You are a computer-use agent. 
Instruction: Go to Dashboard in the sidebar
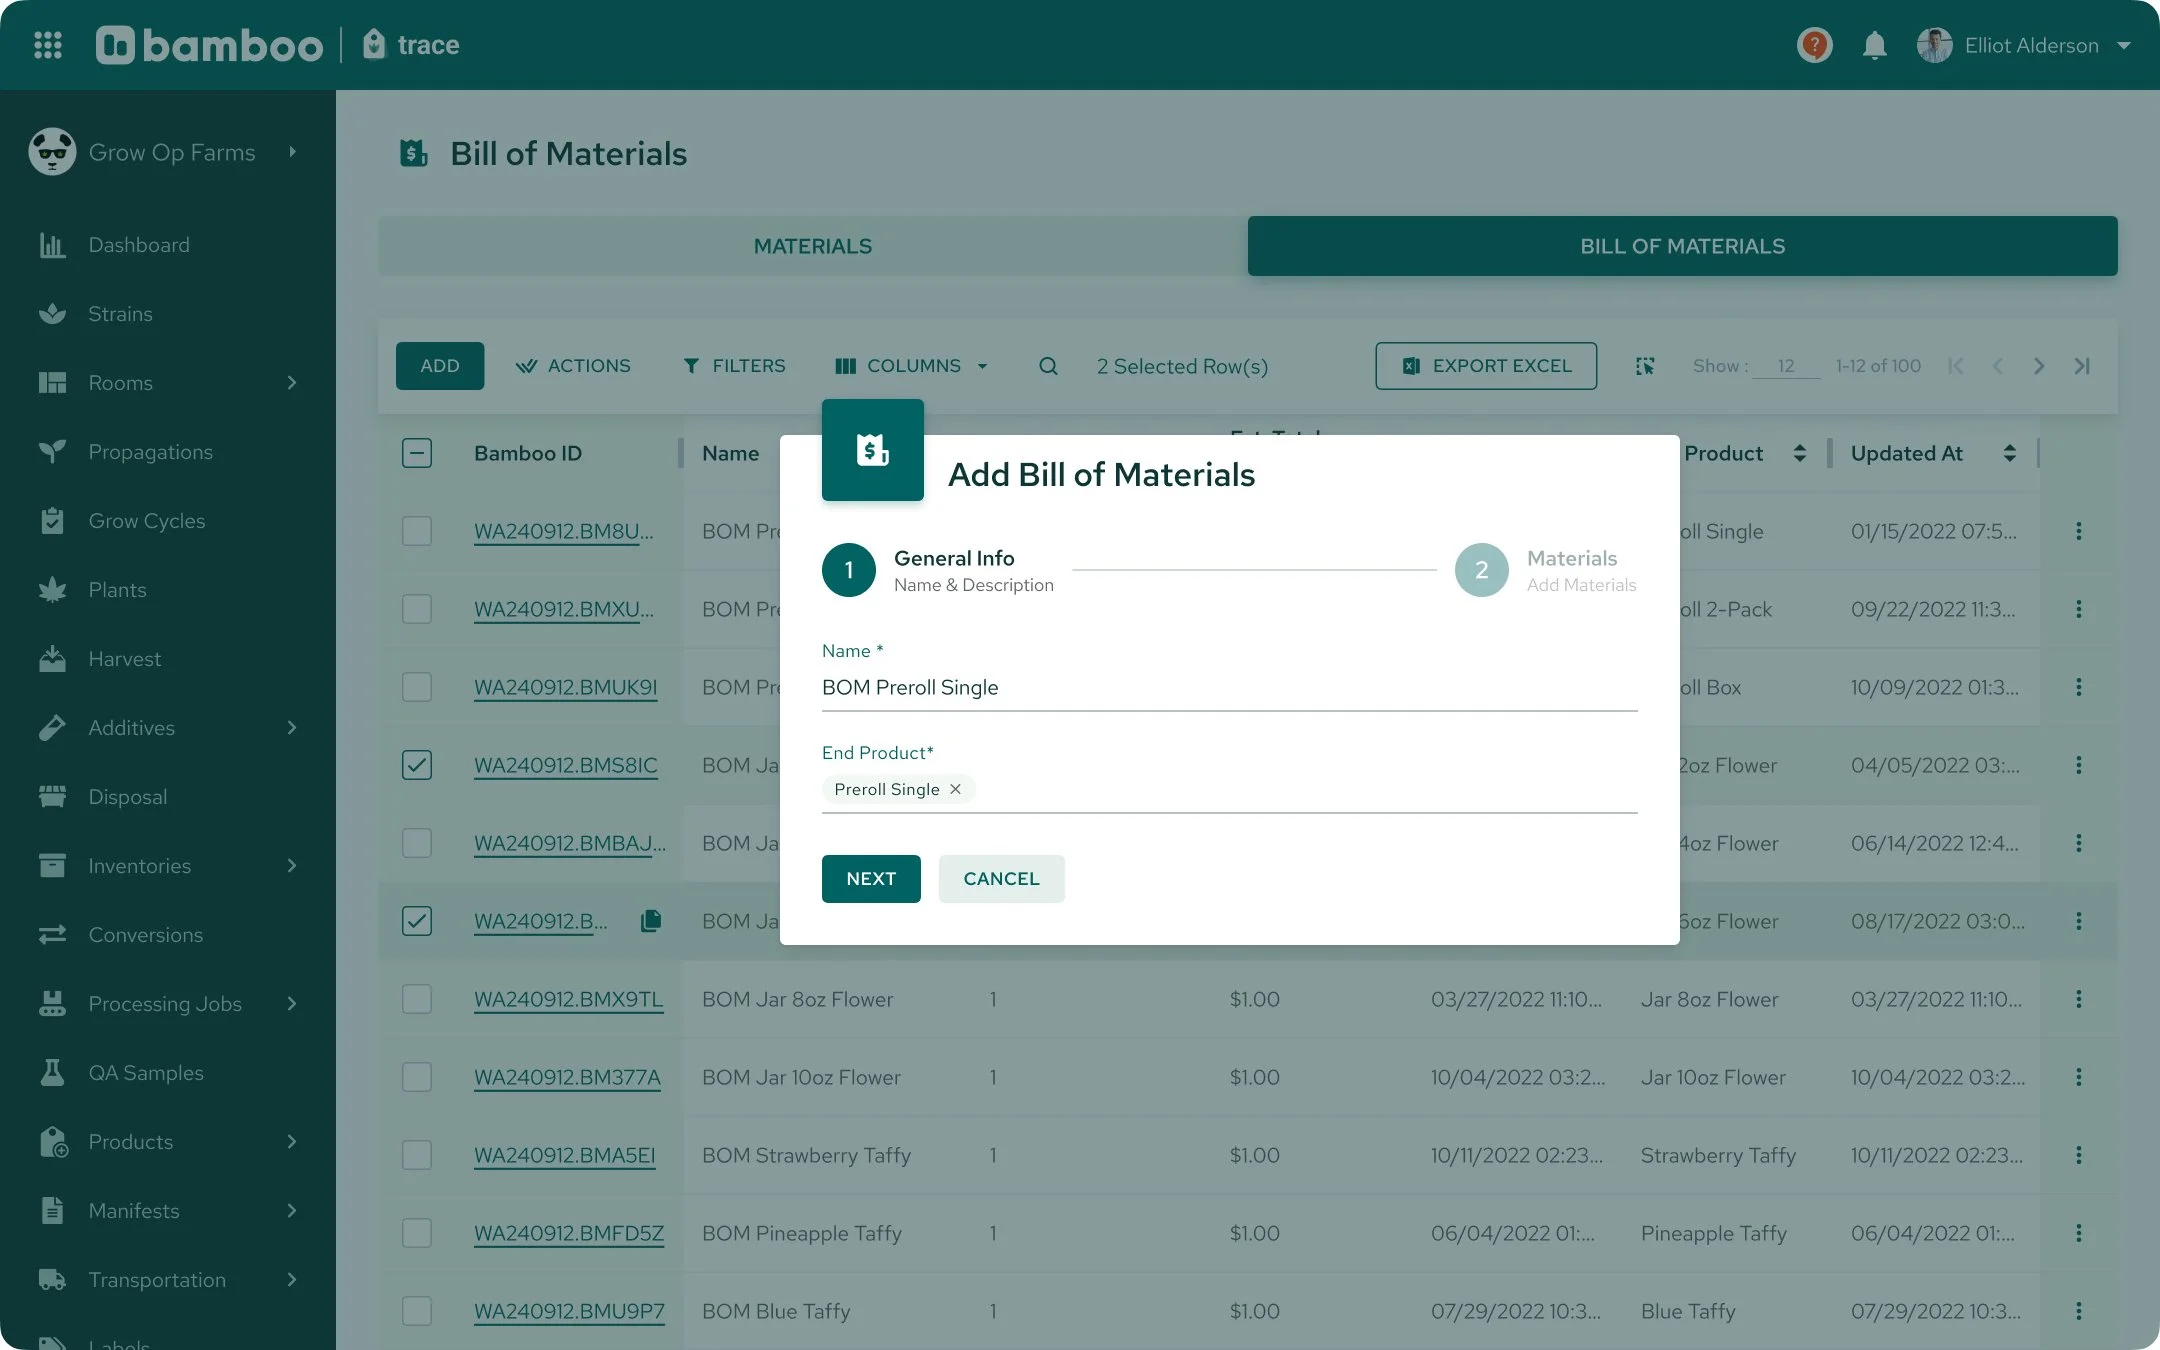139,245
